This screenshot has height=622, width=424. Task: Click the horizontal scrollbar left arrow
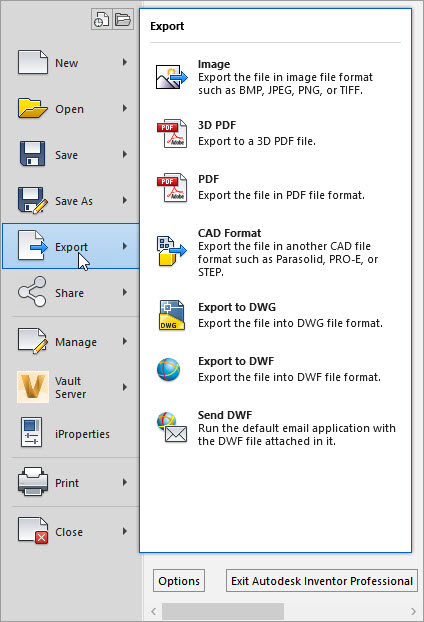coord(154,611)
